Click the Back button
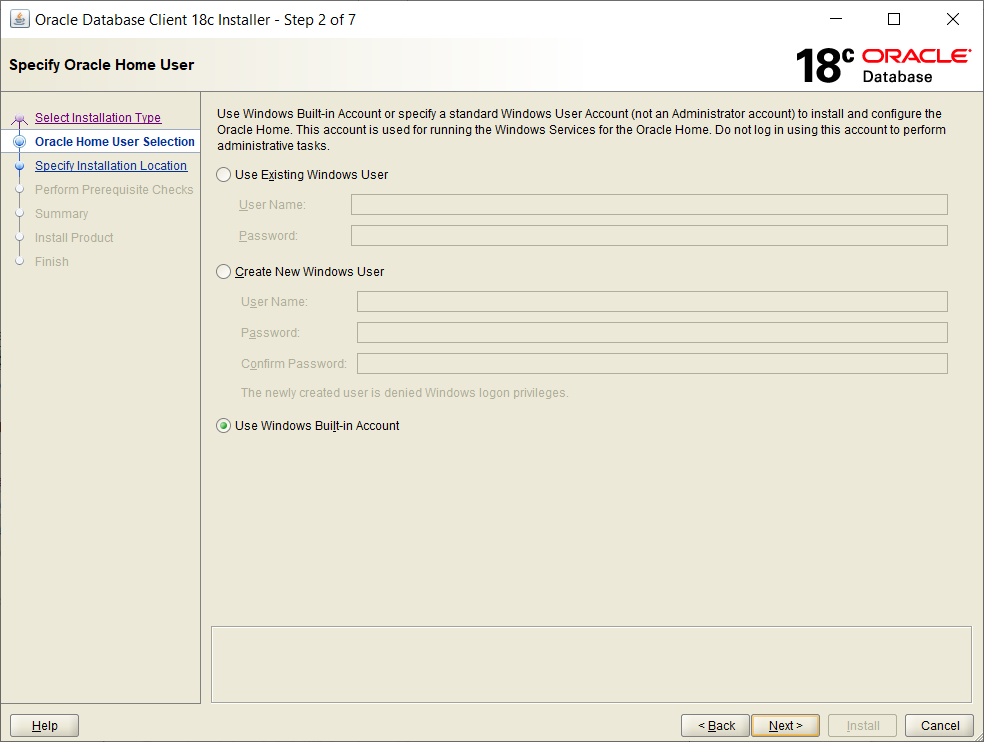Viewport: 984px width, 742px height. (x=715, y=726)
